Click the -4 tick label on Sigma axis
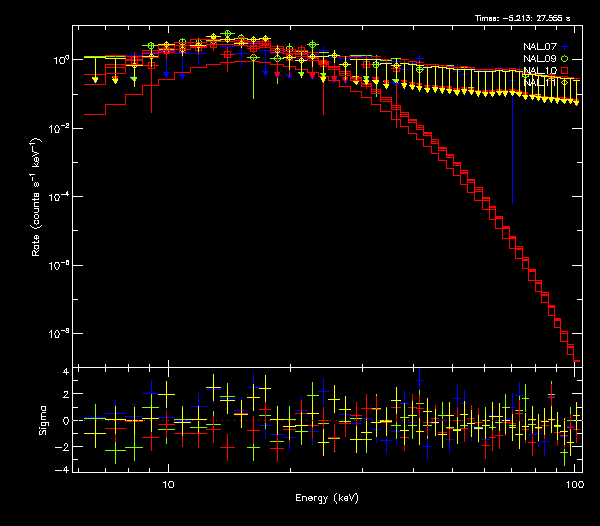 63,469
